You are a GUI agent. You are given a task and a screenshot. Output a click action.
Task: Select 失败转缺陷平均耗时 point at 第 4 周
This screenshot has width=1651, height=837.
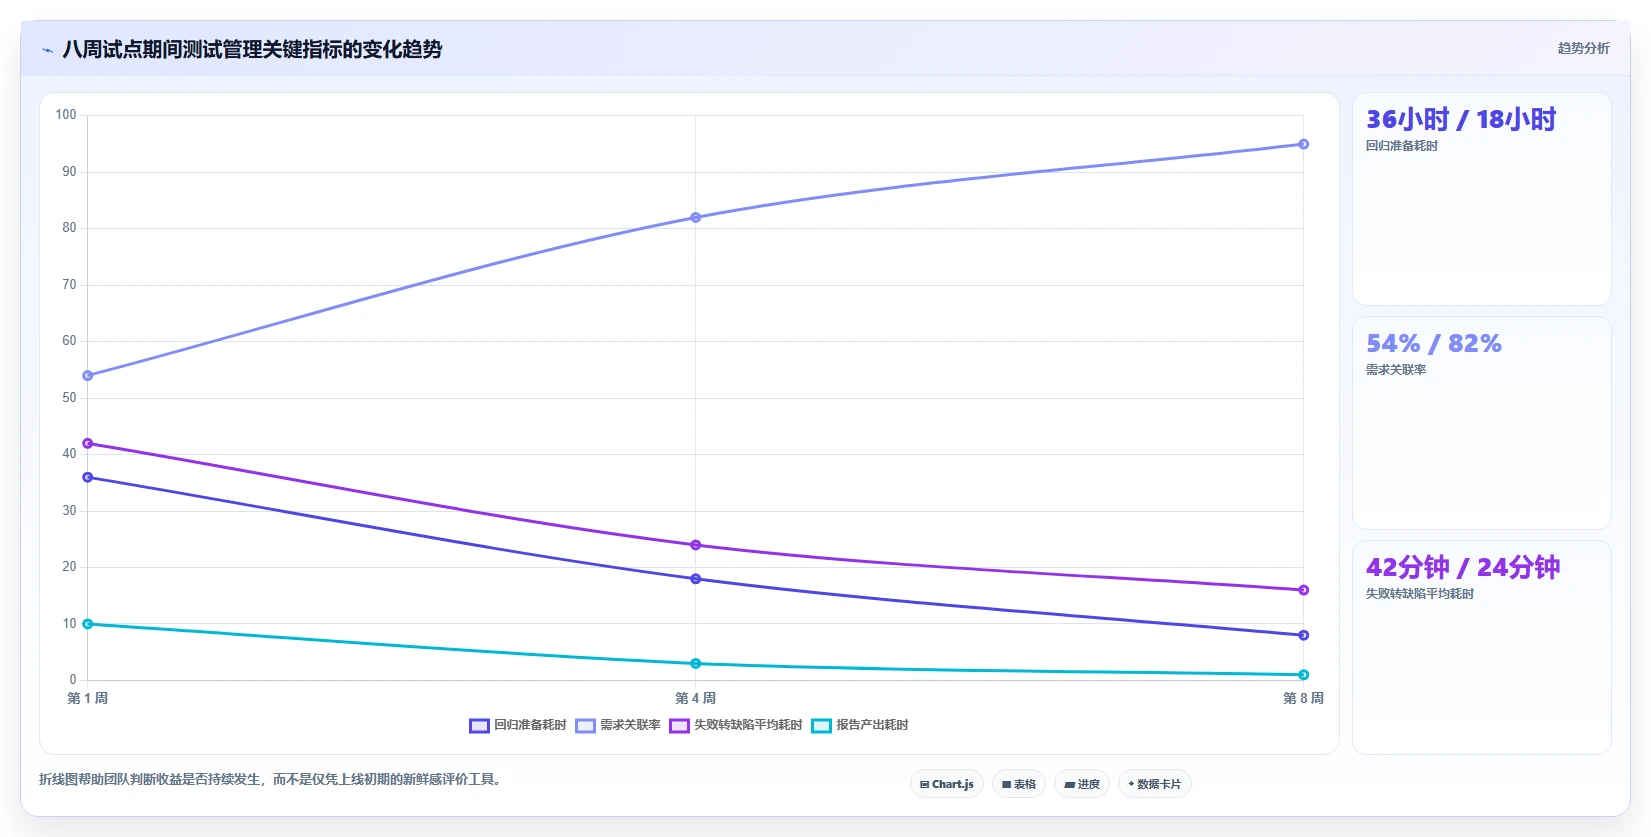[696, 545]
